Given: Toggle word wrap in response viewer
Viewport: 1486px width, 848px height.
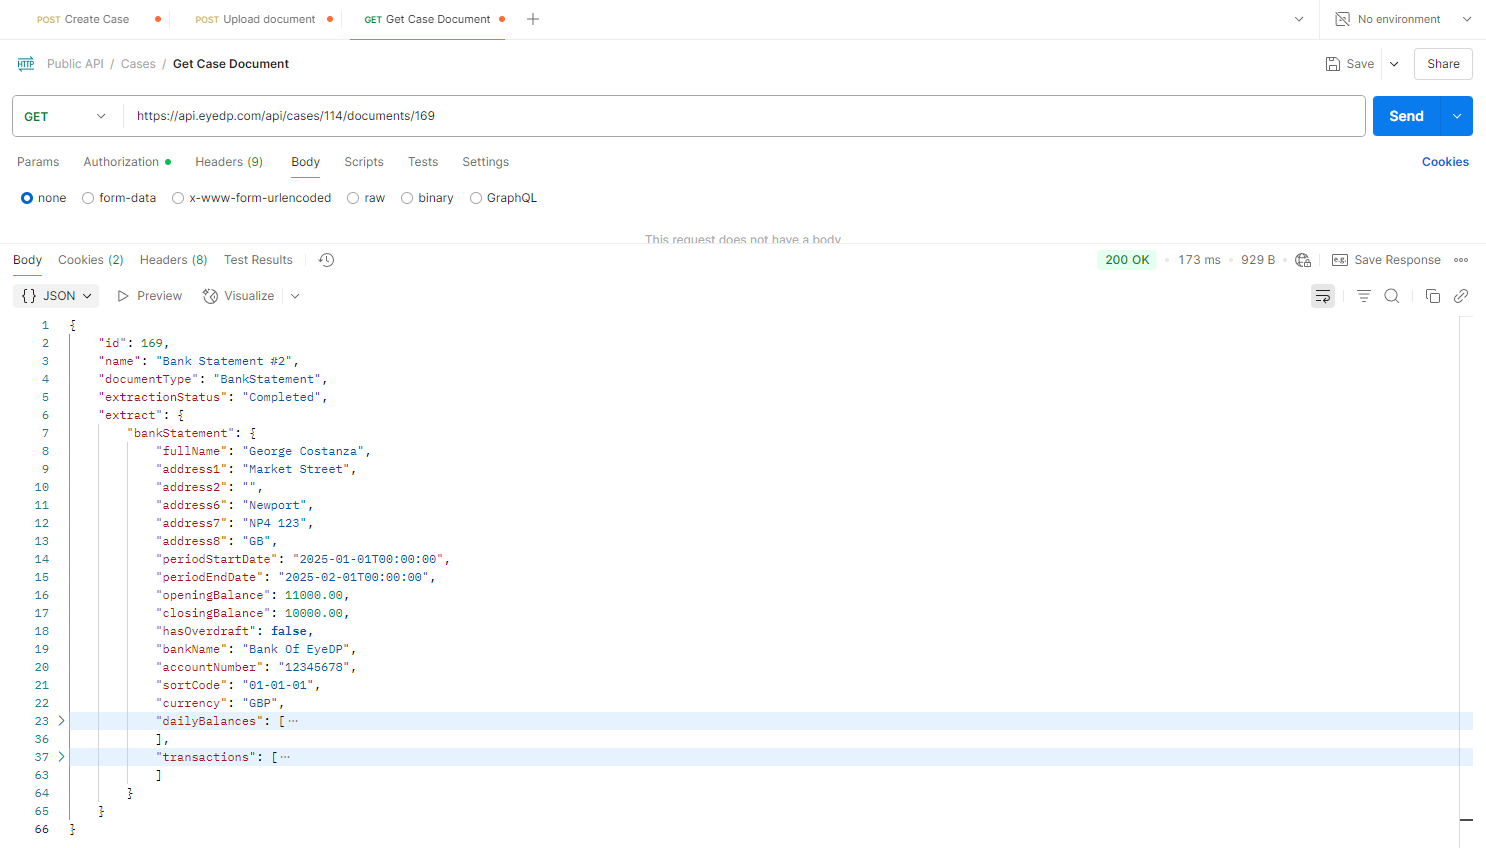Looking at the screenshot, I should (1322, 296).
